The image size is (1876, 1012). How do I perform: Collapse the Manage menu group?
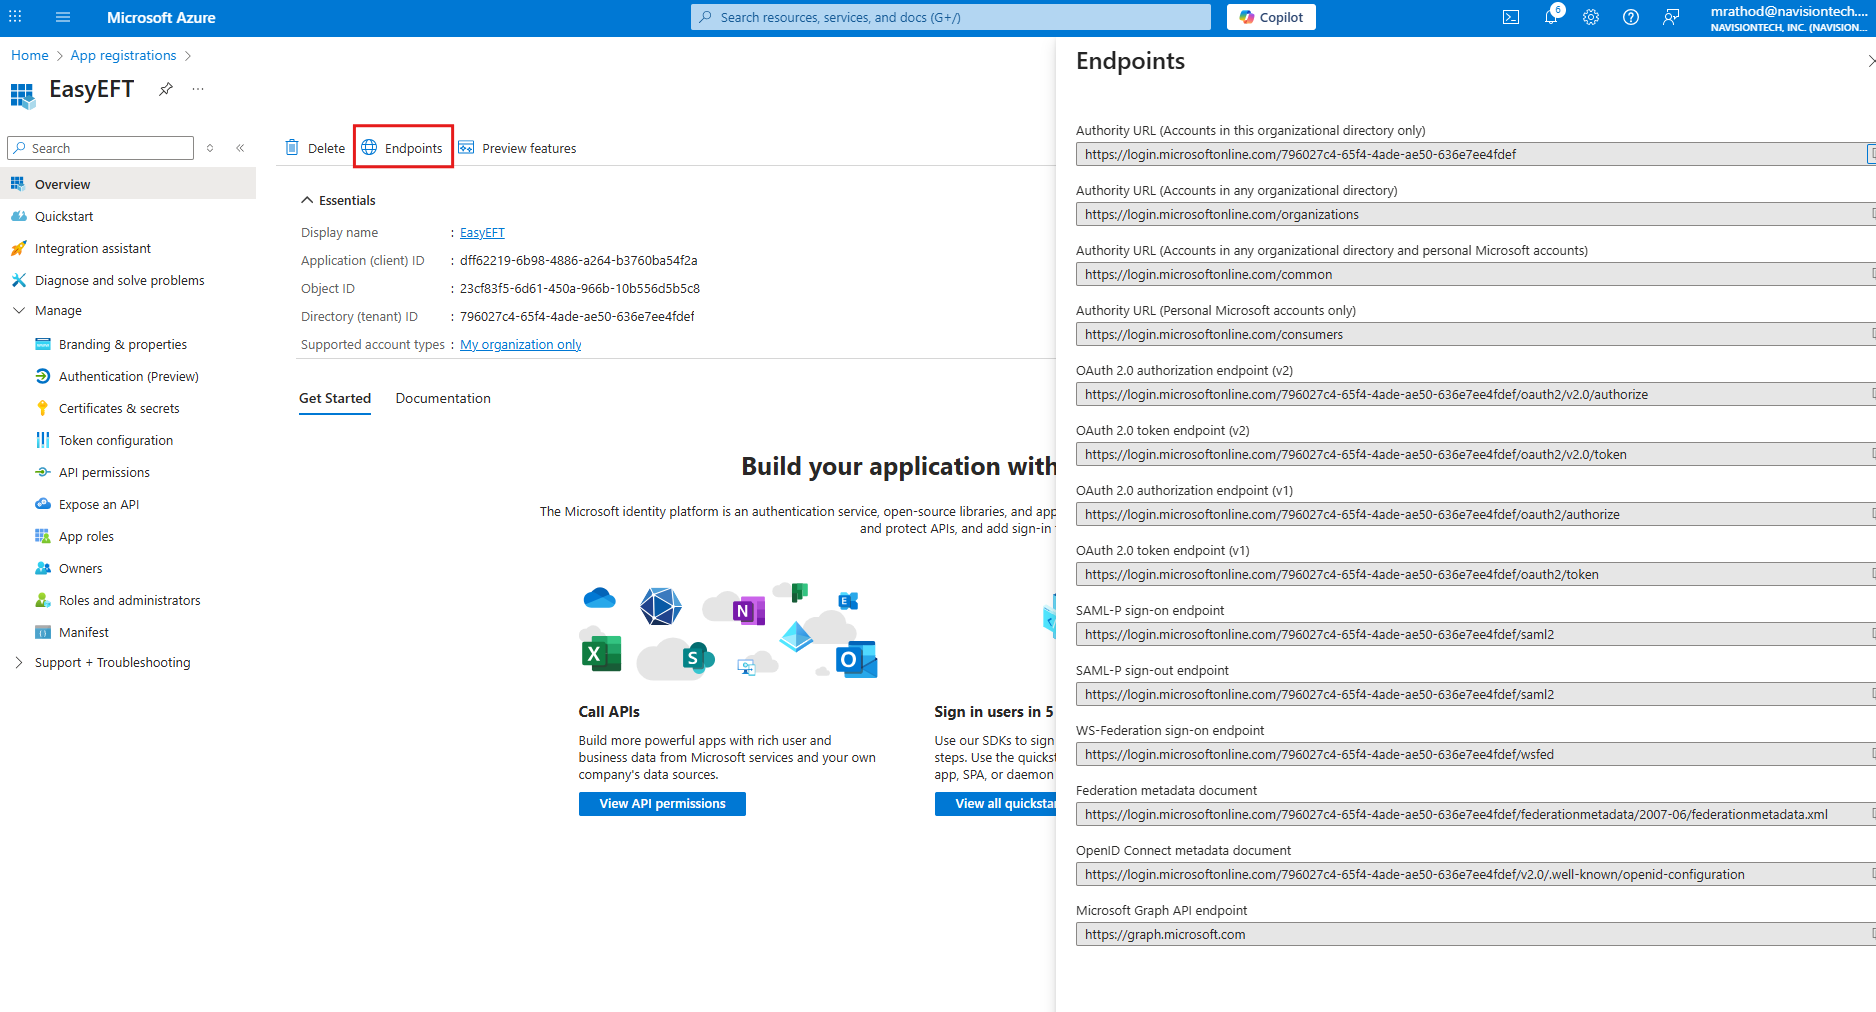pyautogui.click(x=19, y=311)
